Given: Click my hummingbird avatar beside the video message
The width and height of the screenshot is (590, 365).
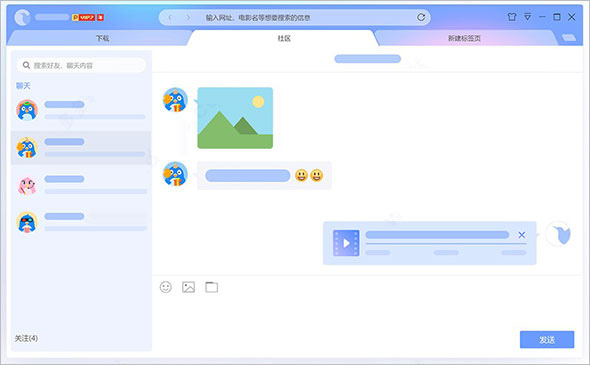Looking at the screenshot, I should pyautogui.click(x=558, y=234).
